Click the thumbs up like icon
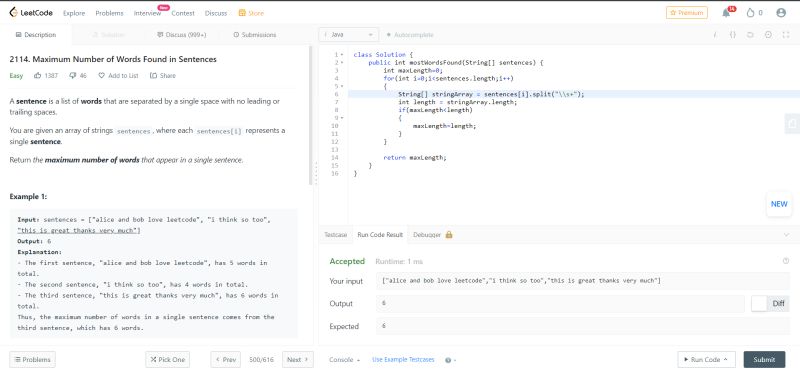The image size is (800, 372). pyautogui.click(x=37, y=76)
